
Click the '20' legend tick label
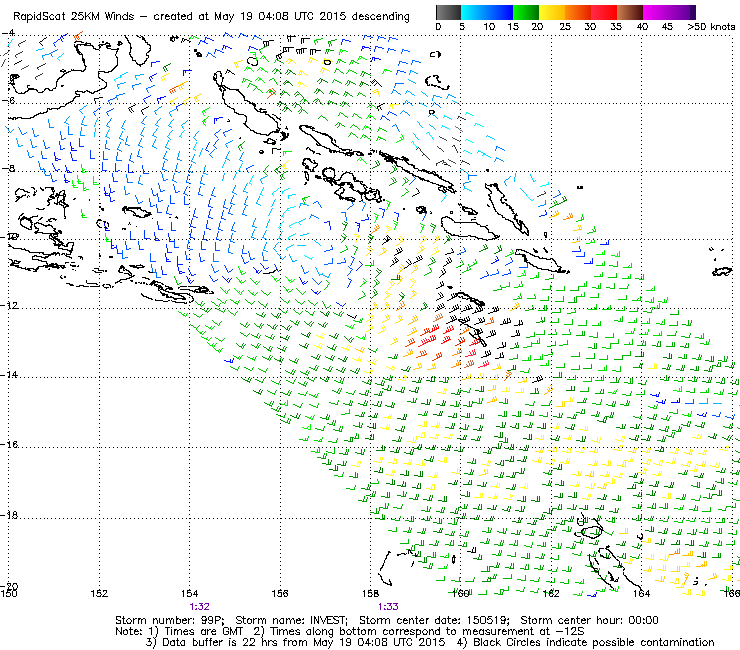[537, 26]
